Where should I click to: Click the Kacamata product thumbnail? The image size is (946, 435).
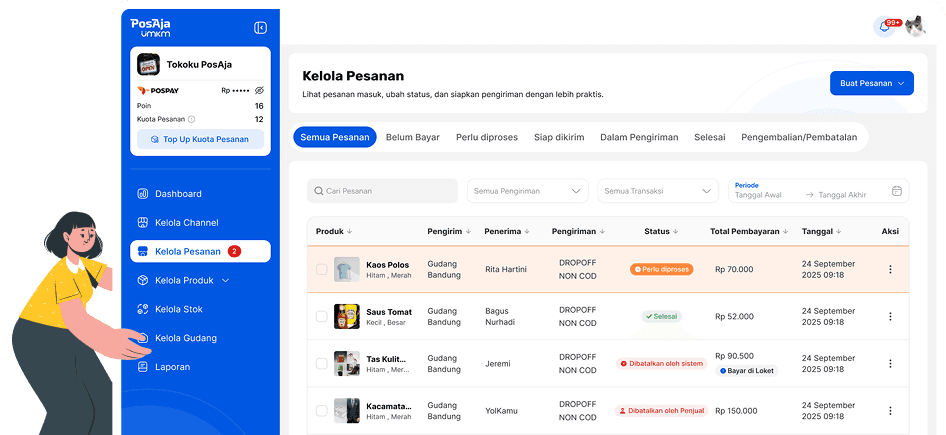[347, 411]
